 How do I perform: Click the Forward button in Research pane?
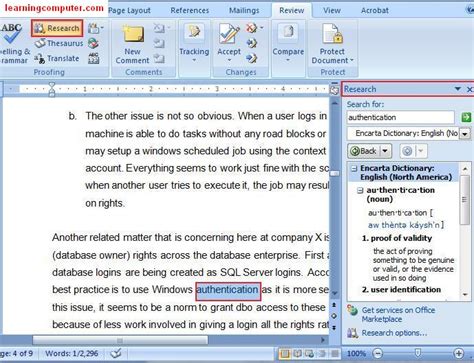click(x=407, y=151)
